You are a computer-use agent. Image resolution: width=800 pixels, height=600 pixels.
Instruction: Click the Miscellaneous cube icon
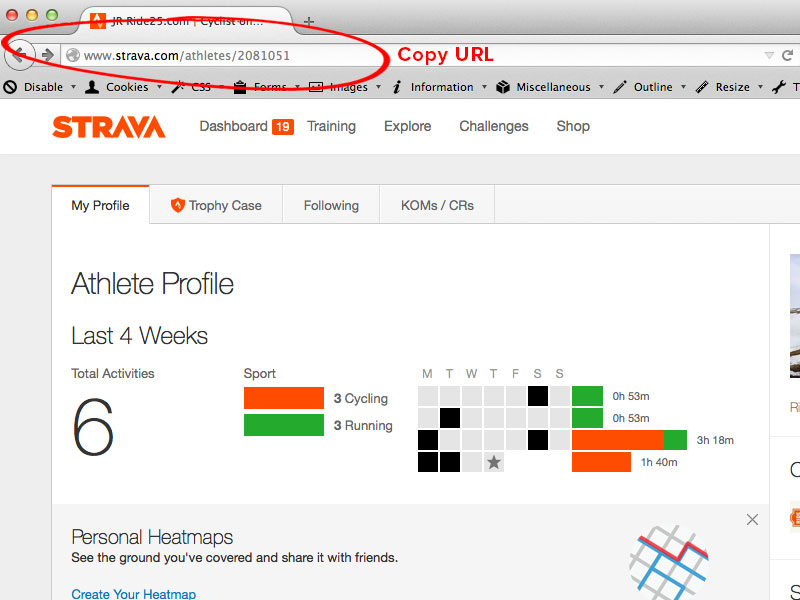point(503,87)
